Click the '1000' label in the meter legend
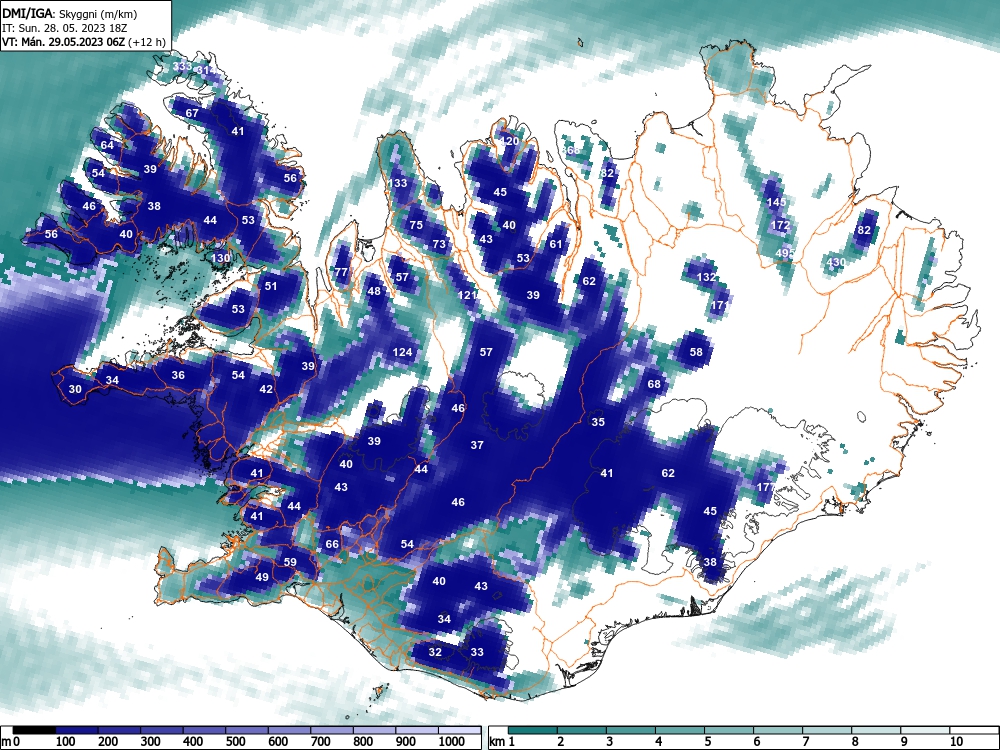The image size is (1000, 750). 452,741
